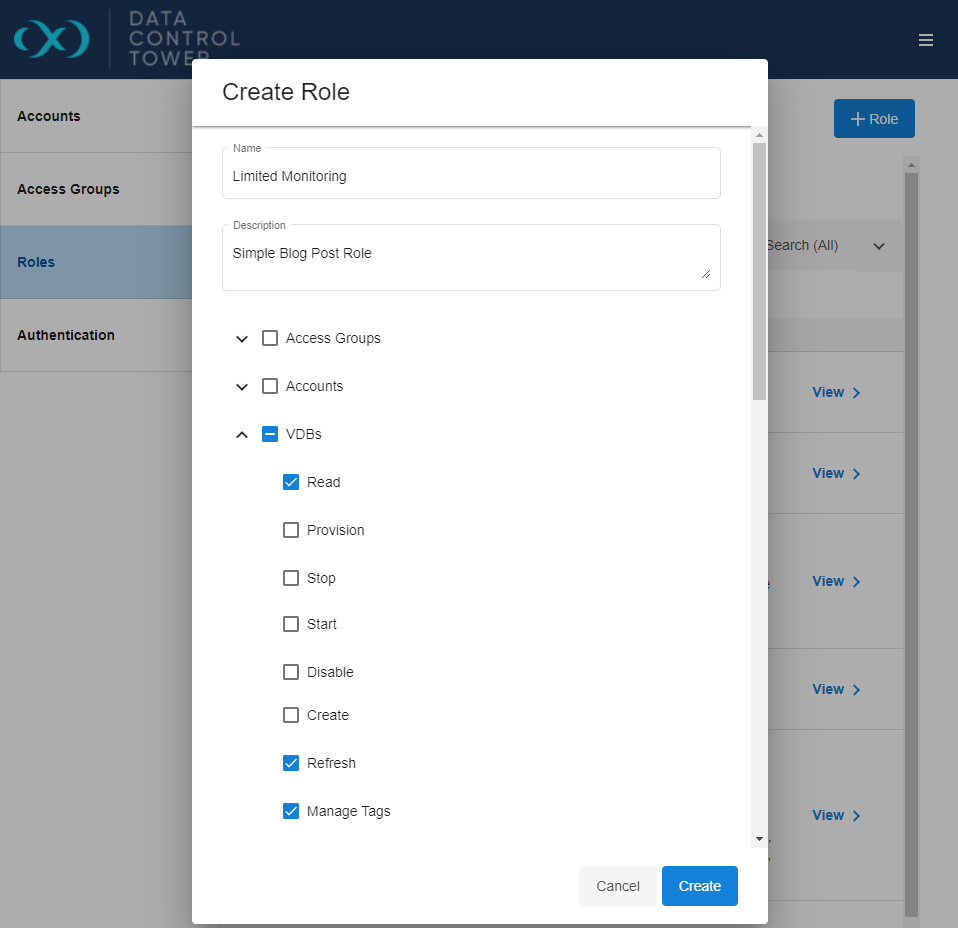The height and width of the screenshot is (928, 958).
Task: Go to the Accounts sidebar tab
Action: point(96,116)
